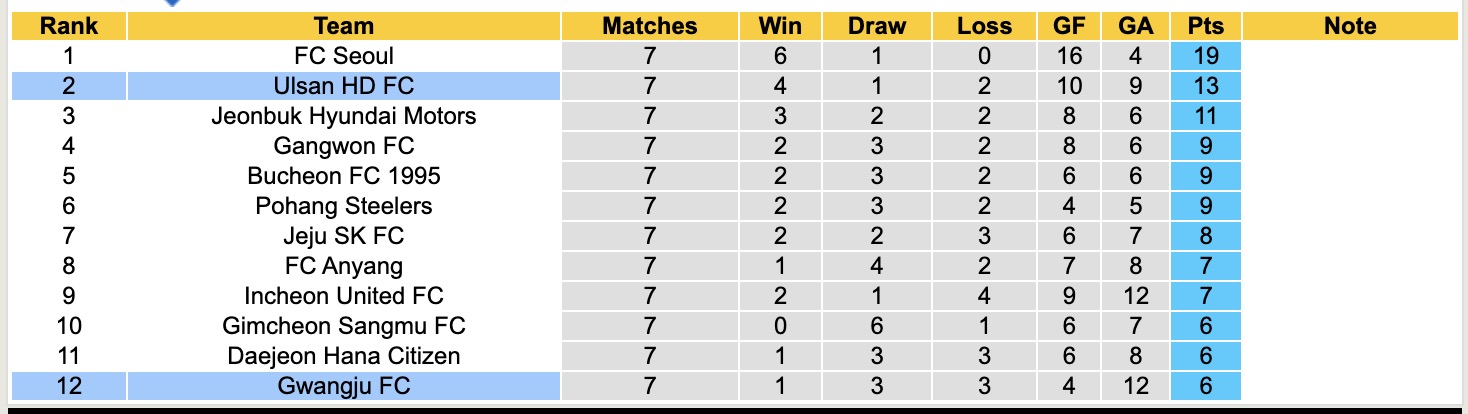Select the Team column header

(x=343, y=27)
